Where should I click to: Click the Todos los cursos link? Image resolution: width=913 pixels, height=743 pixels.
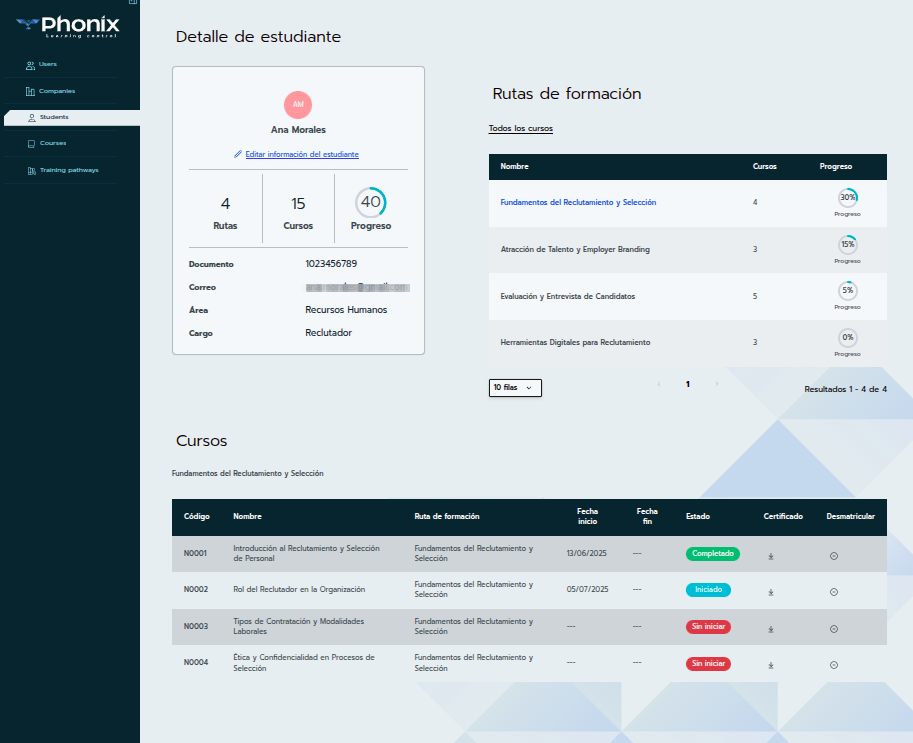click(x=520, y=129)
